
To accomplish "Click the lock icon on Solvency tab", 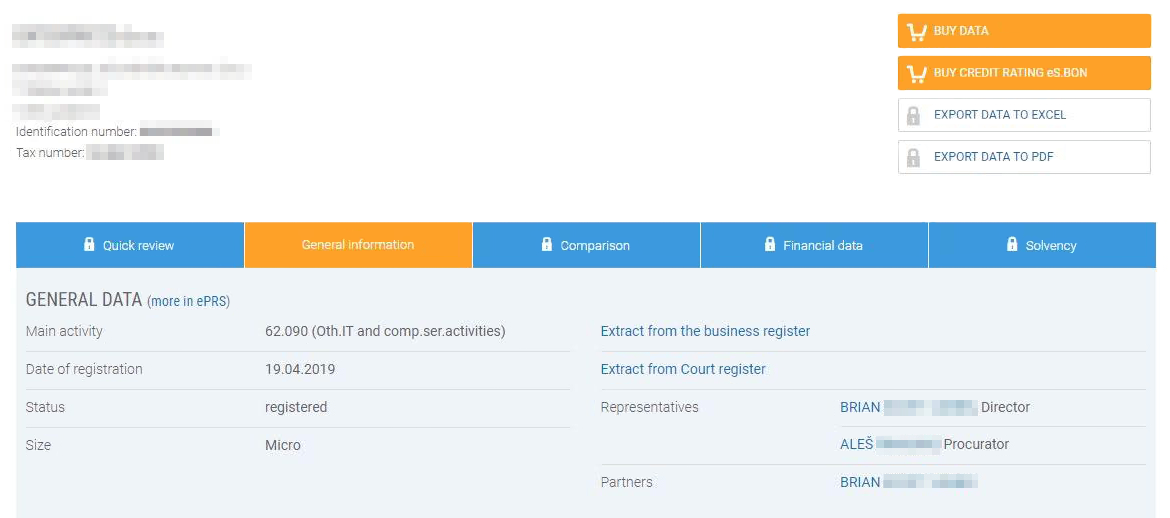I will point(1012,244).
